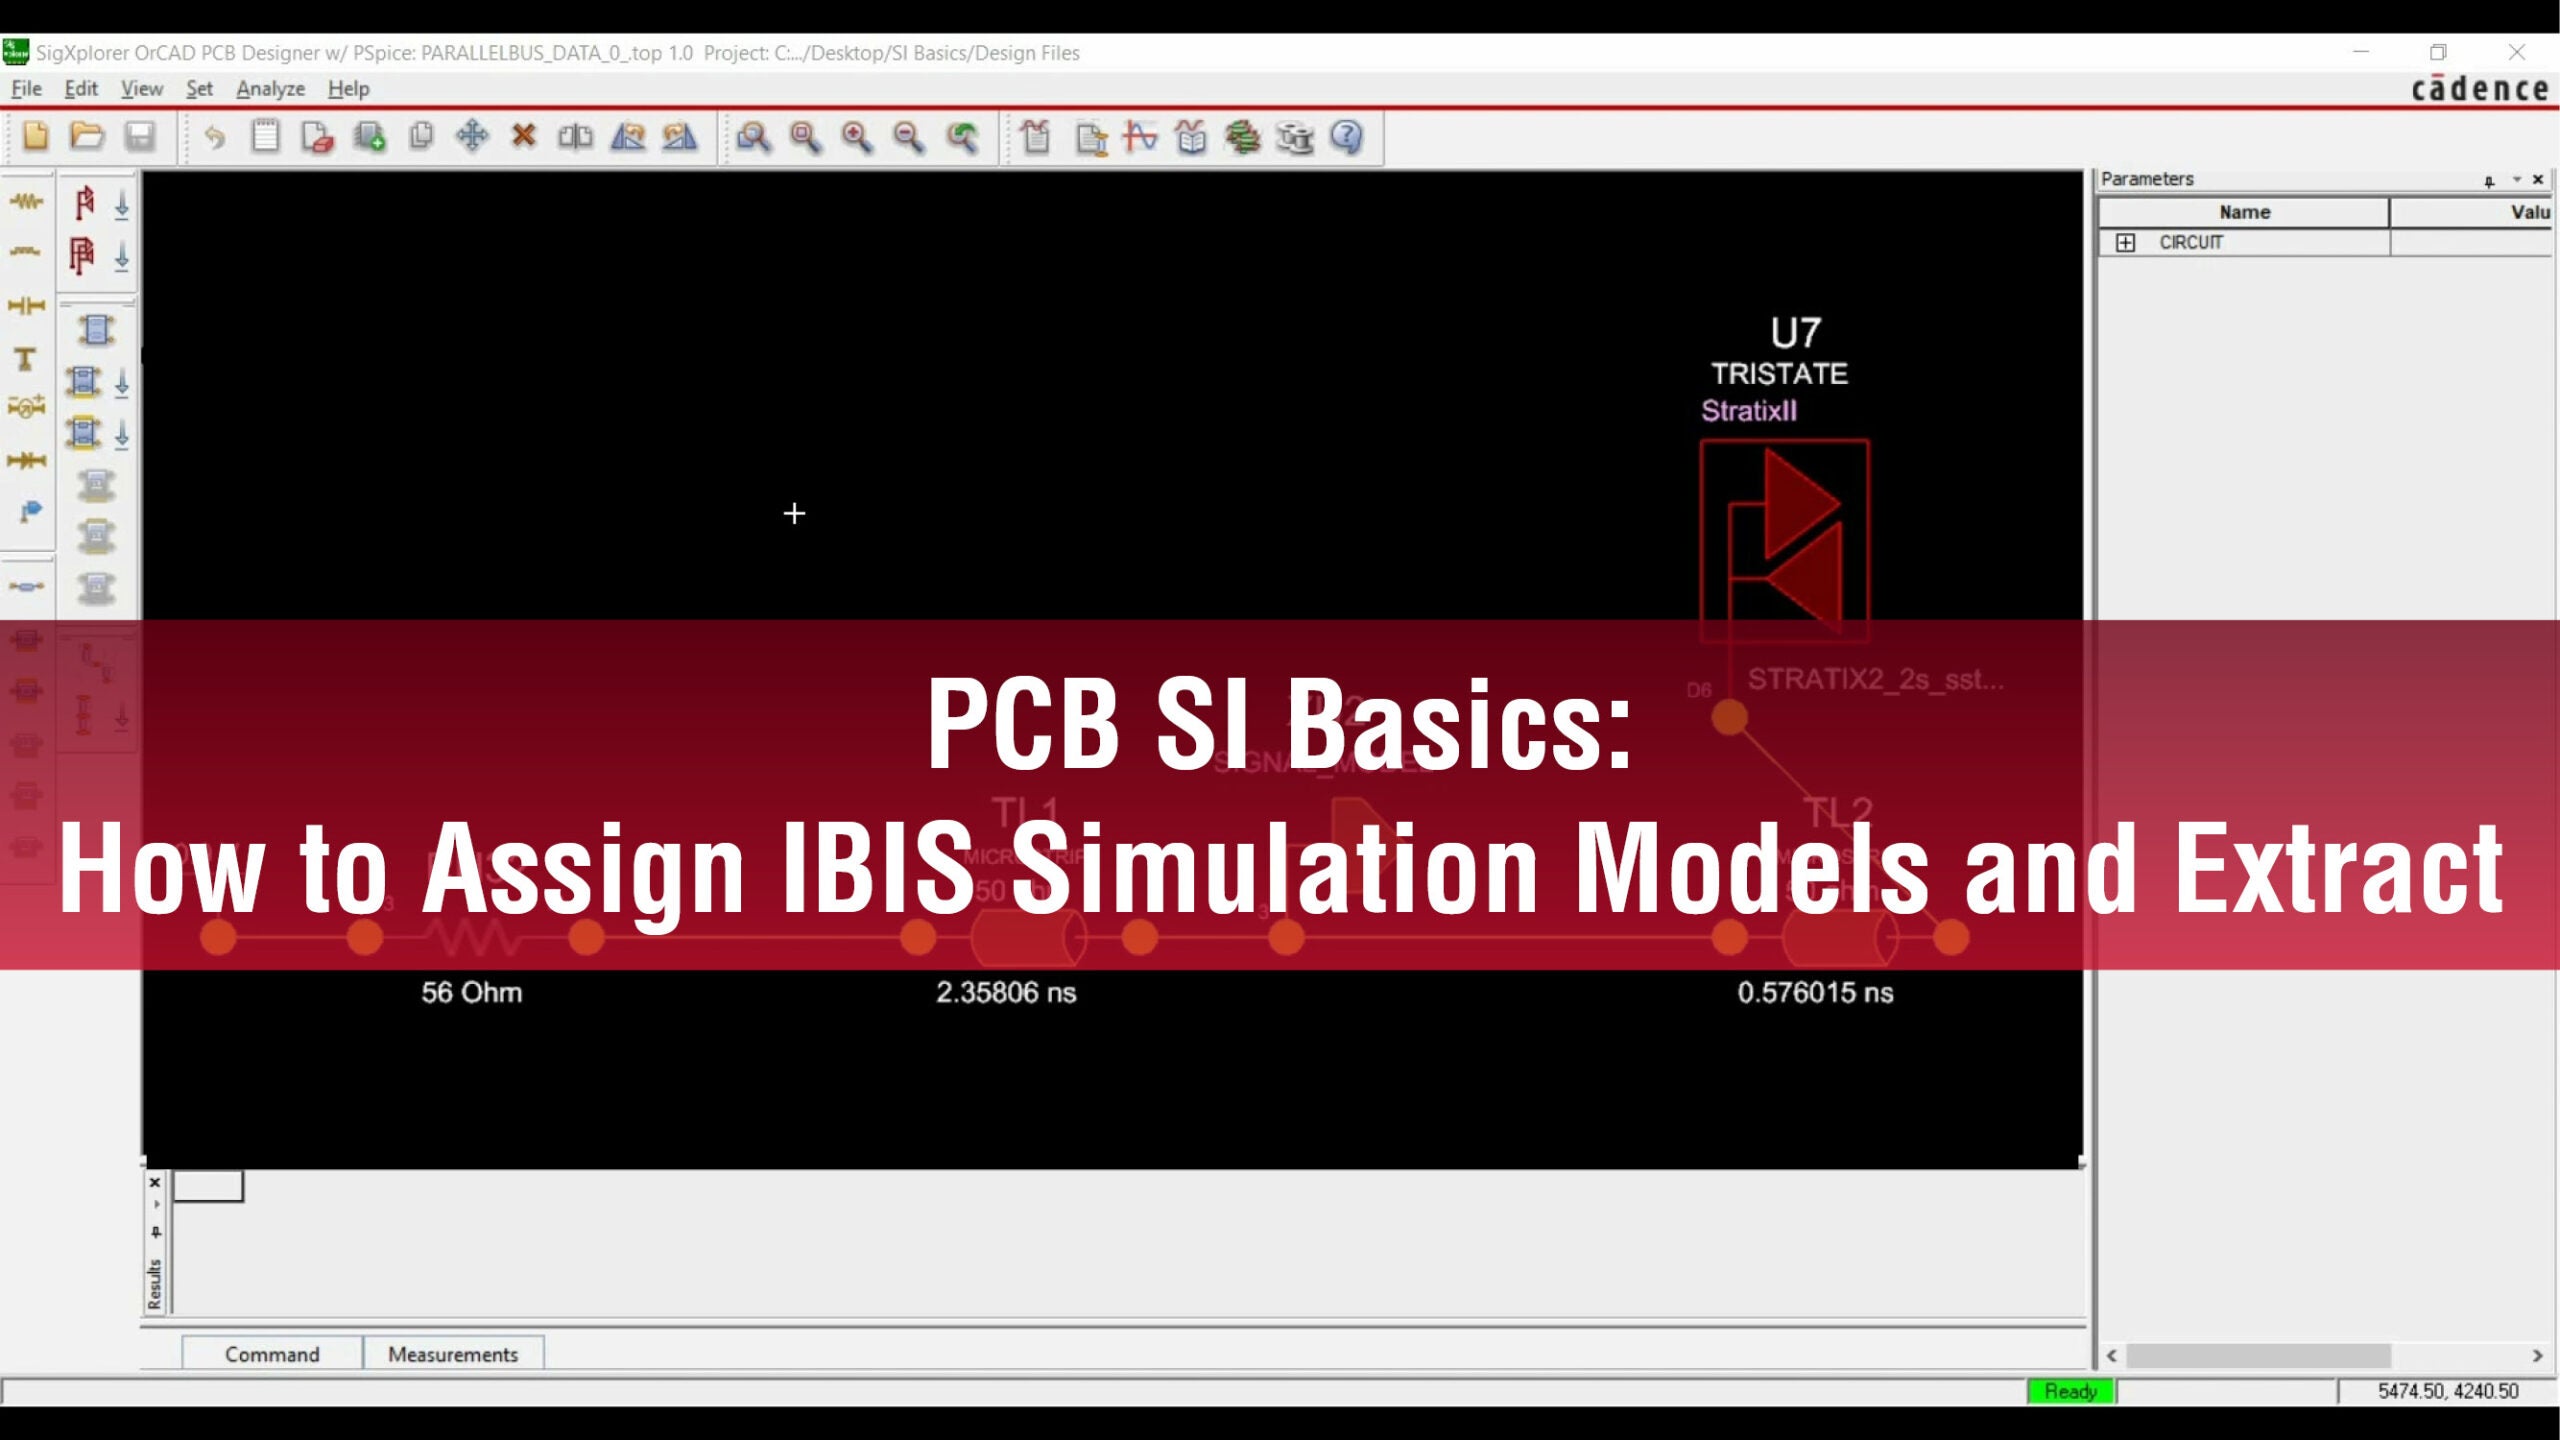Image resolution: width=2560 pixels, height=1440 pixels.
Task: Click the mirror icon in toolbar
Action: click(x=575, y=136)
